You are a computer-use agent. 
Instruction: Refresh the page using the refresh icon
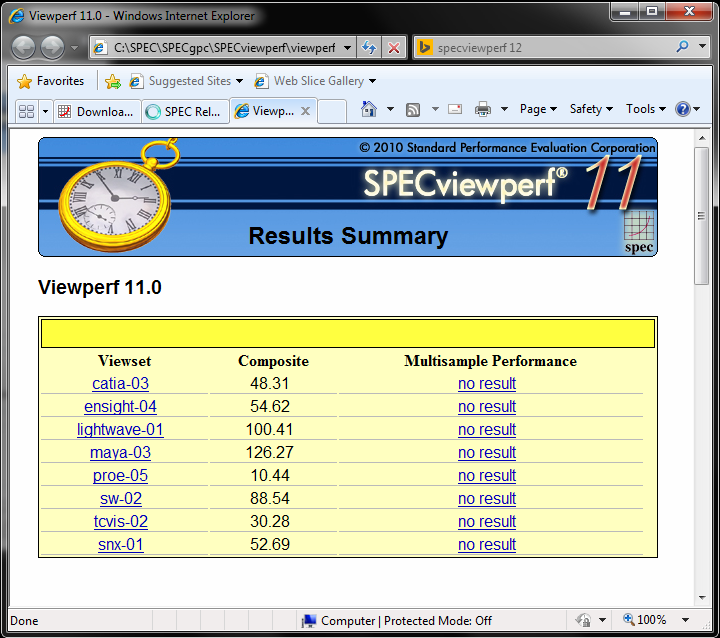click(369, 47)
